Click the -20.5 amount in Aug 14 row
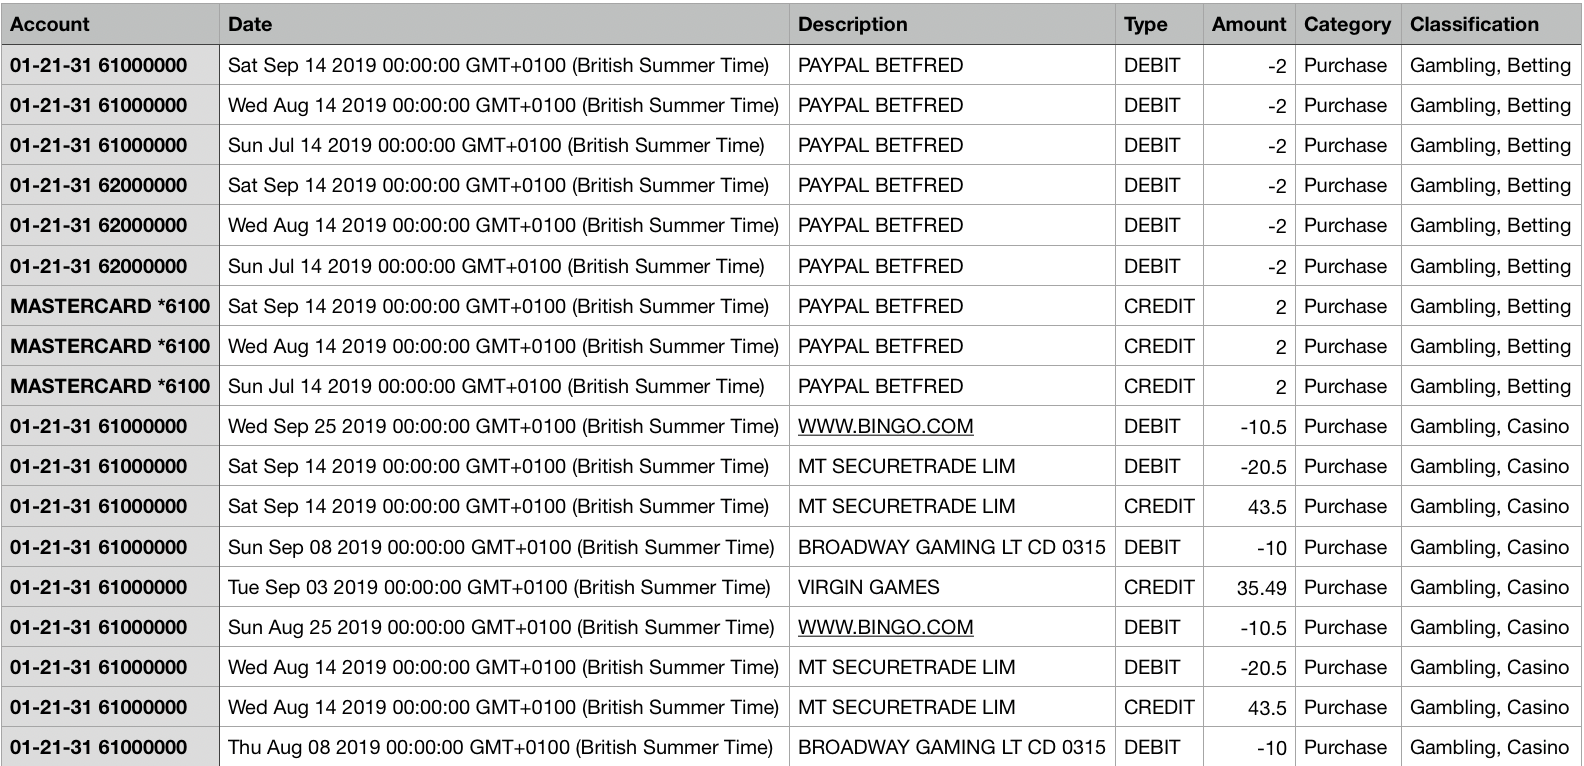Screen dimensions: 1584x766 [x=1263, y=668]
